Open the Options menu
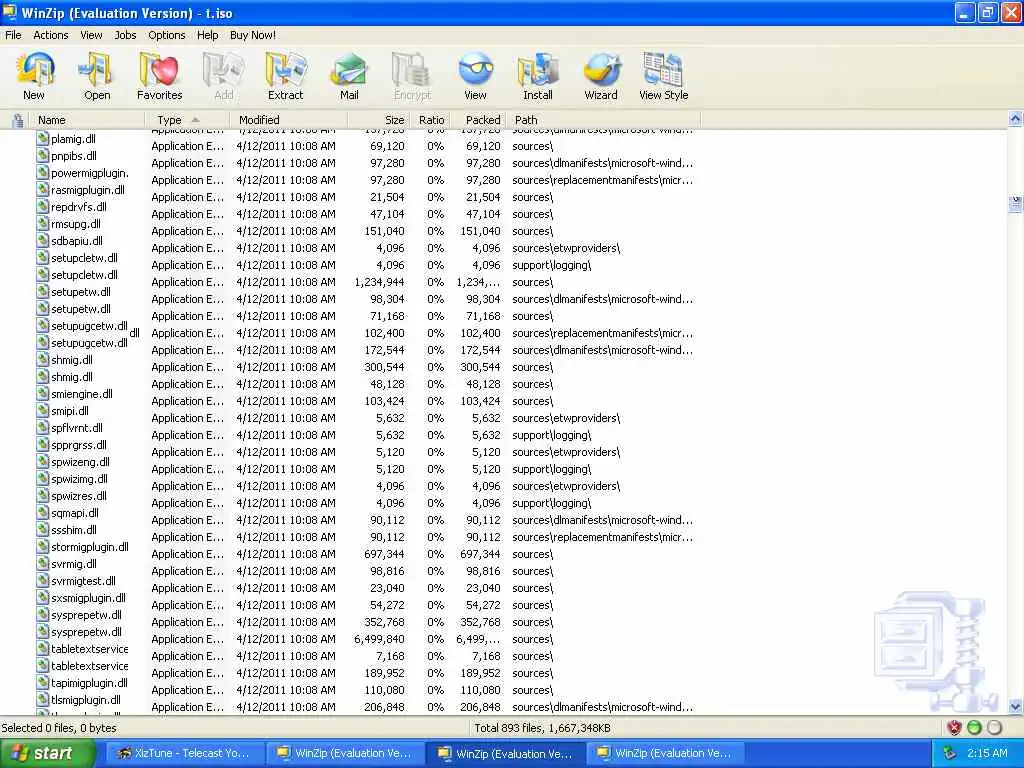 (167, 35)
